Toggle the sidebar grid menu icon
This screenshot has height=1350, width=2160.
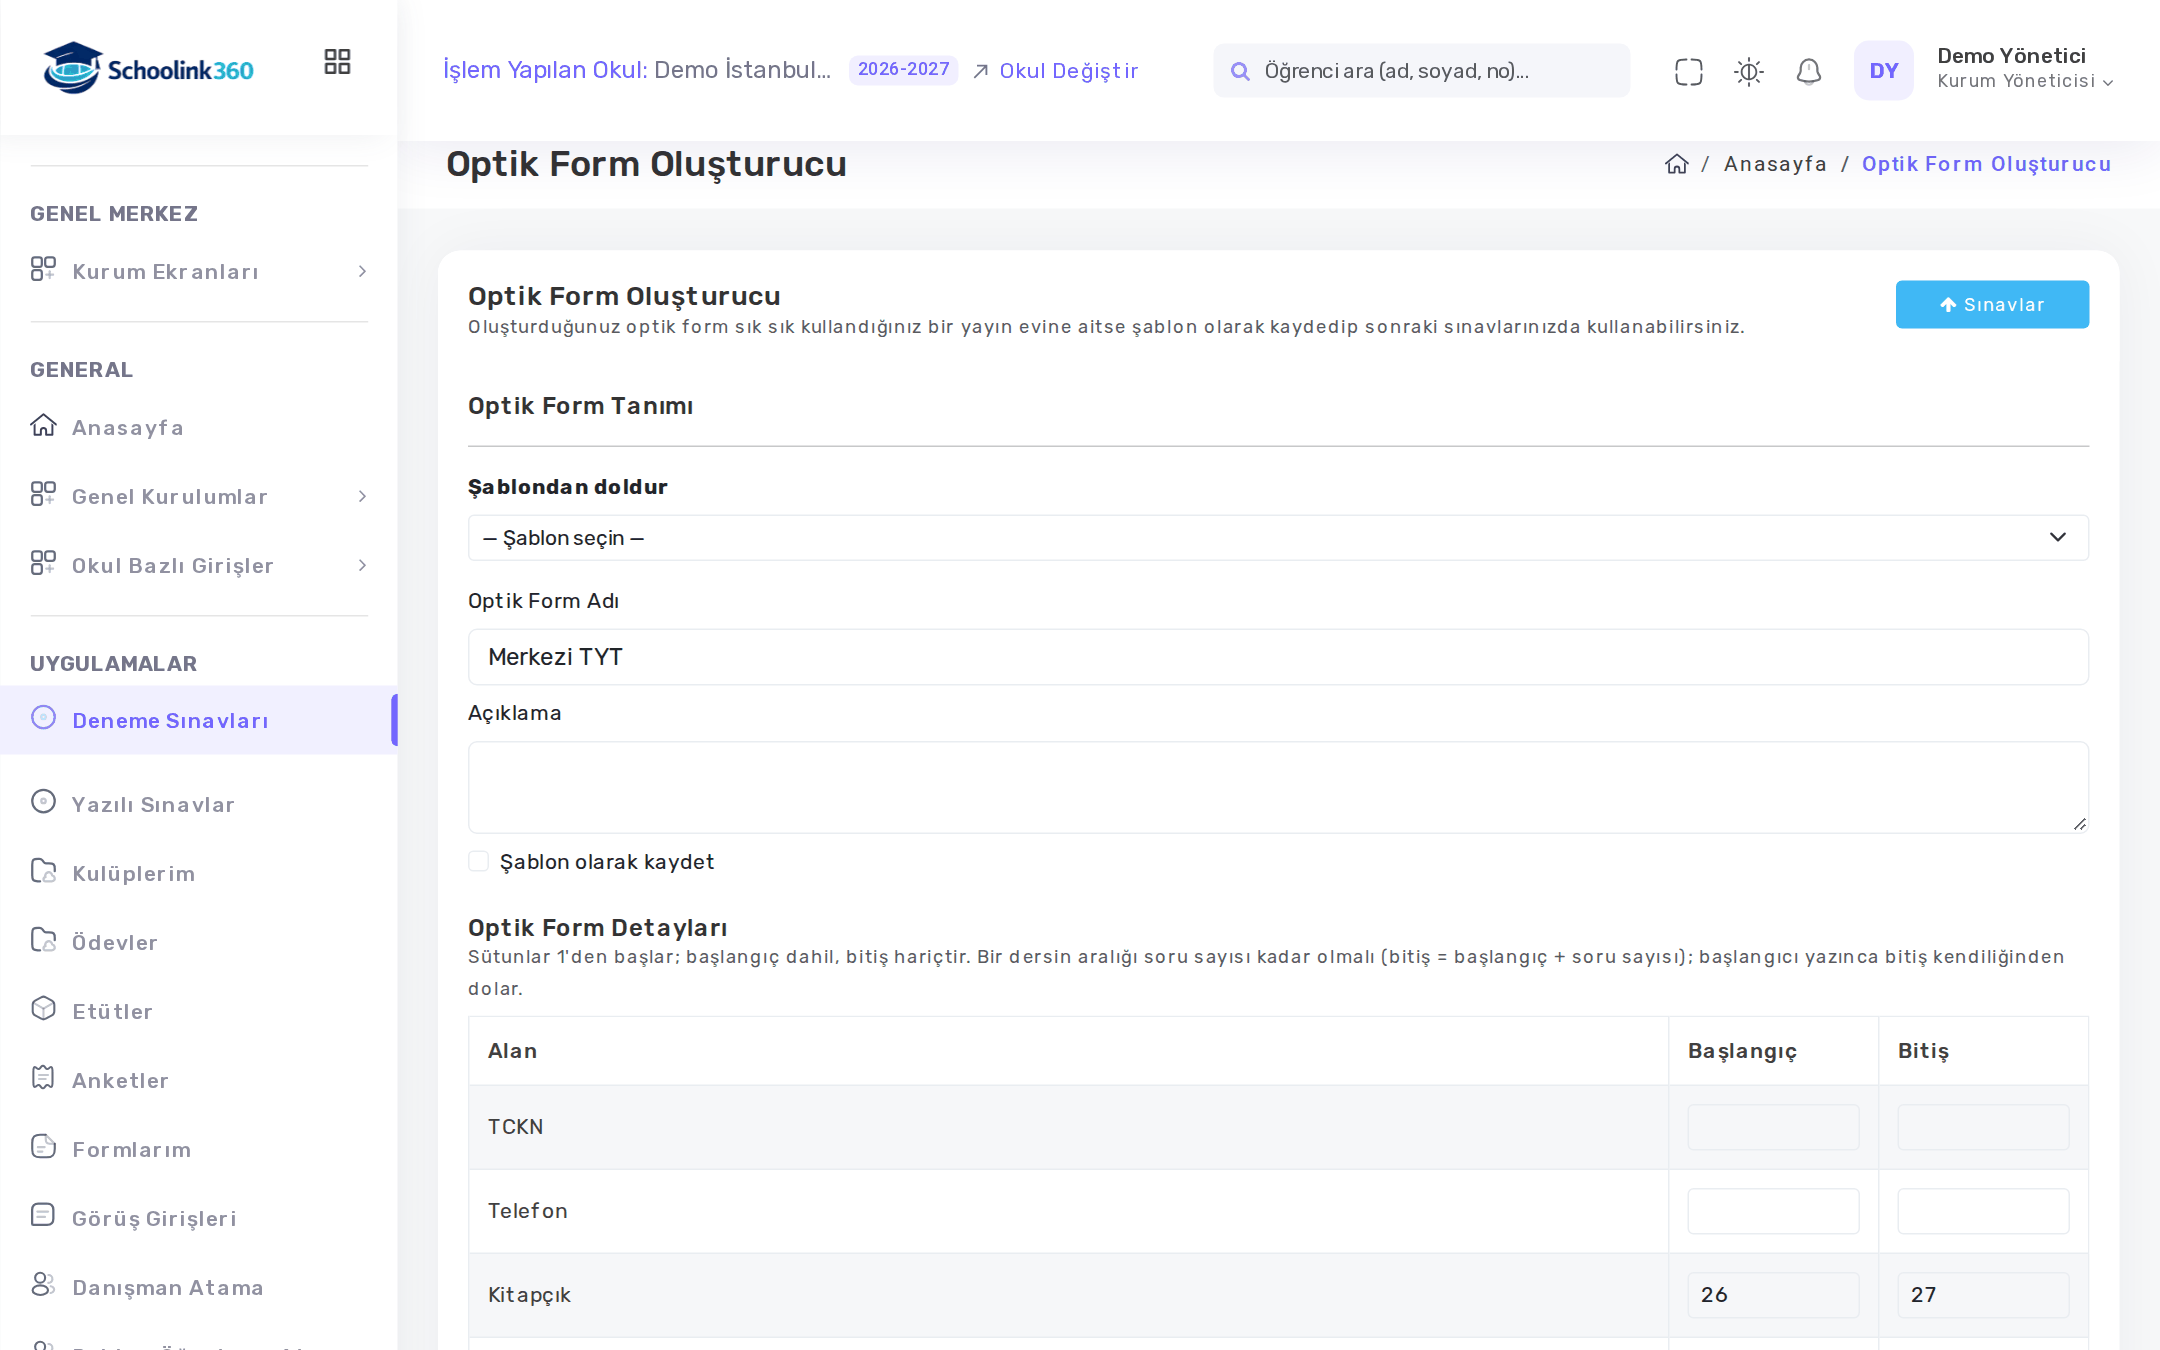click(x=337, y=62)
